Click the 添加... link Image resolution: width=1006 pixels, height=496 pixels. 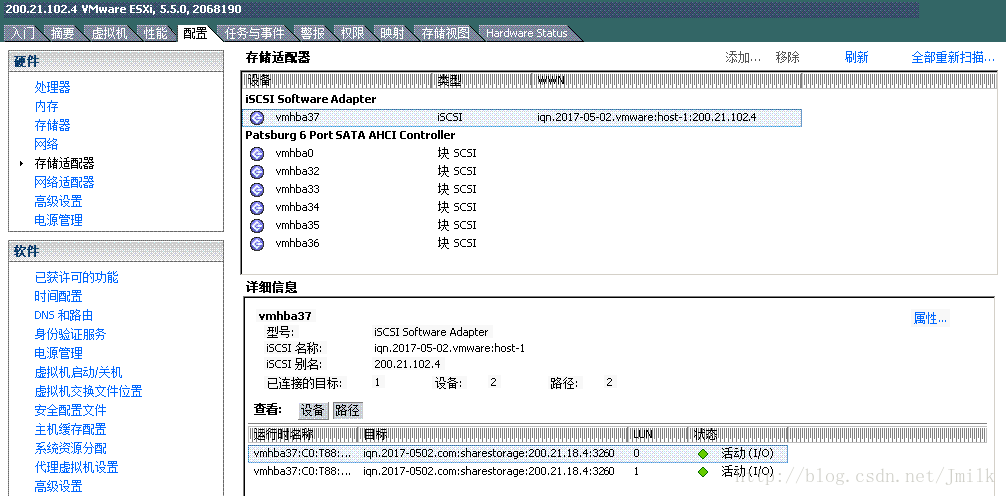[x=743, y=57]
